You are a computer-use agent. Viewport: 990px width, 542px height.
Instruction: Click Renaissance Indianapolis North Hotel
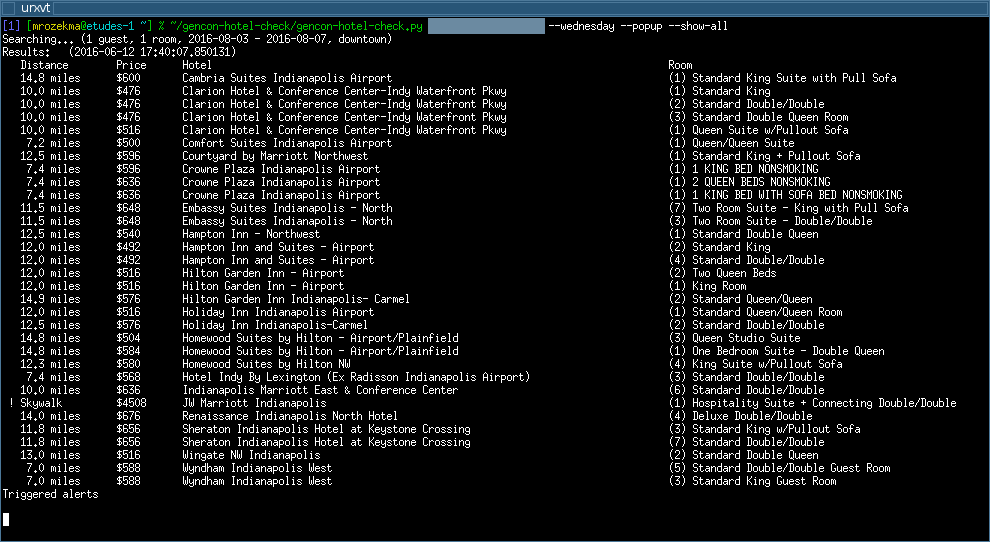[290, 416]
